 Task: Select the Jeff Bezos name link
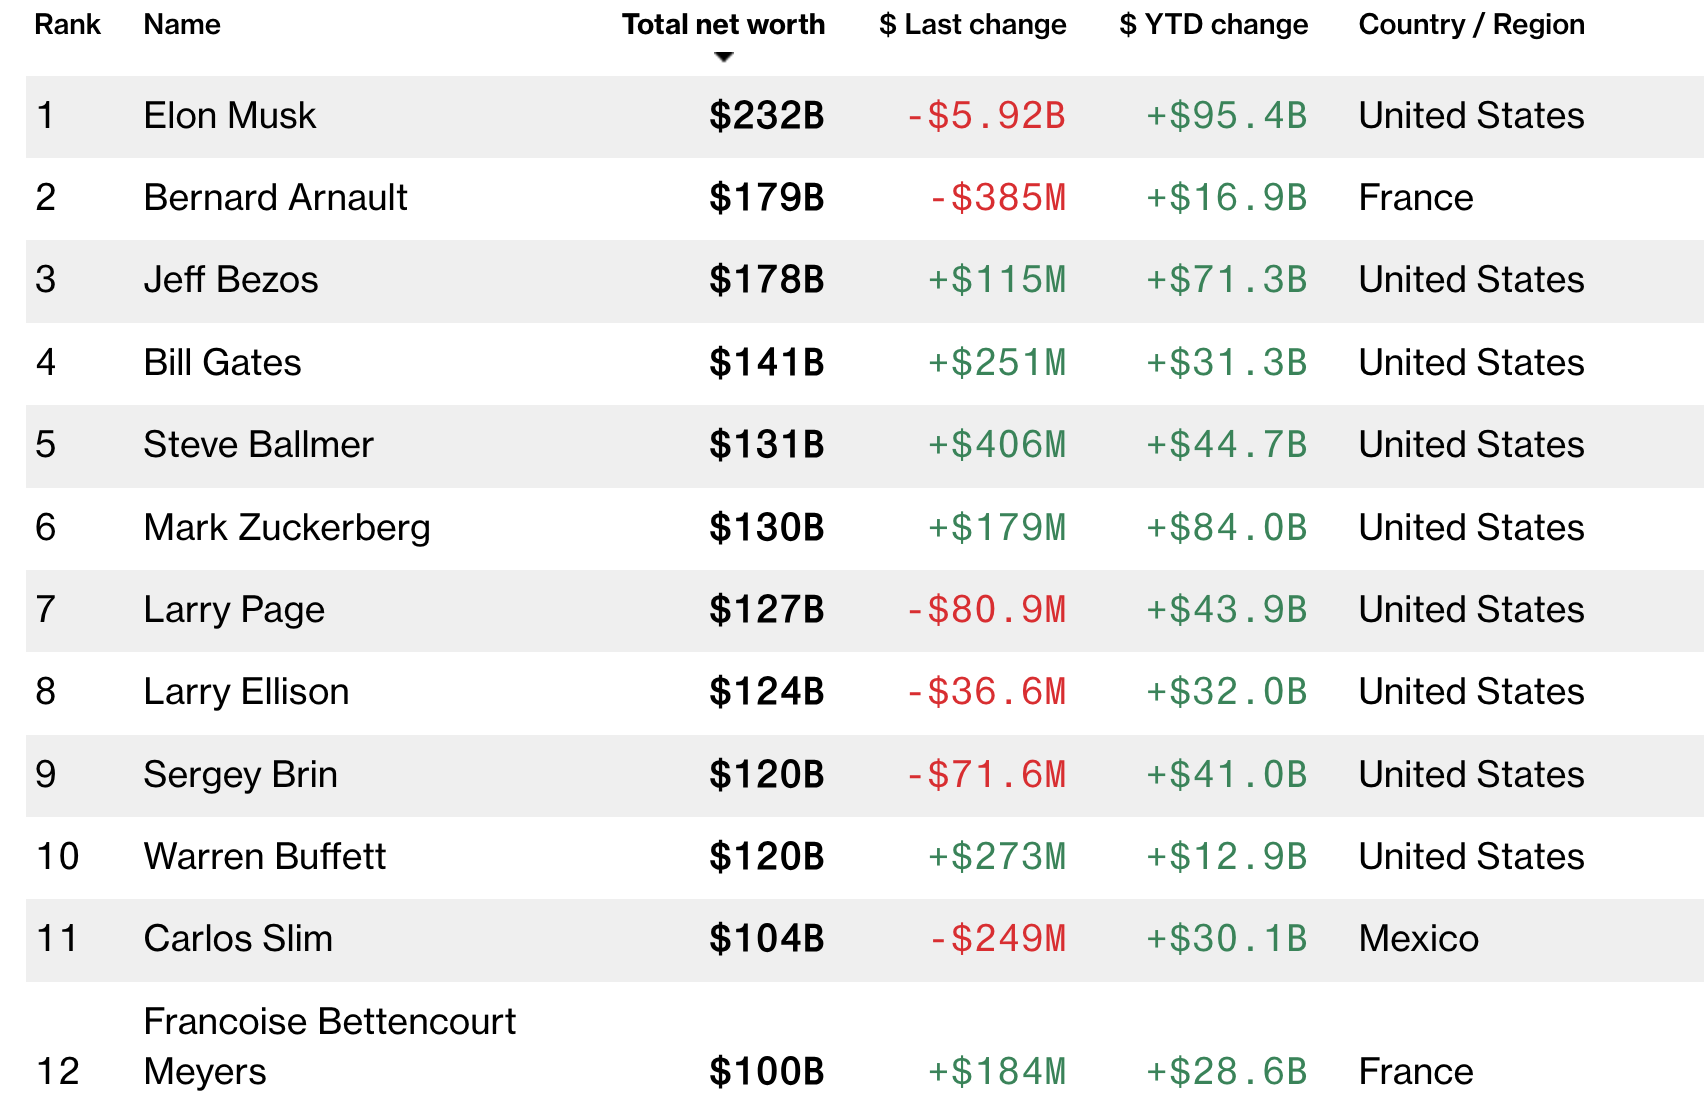tap(230, 279)
